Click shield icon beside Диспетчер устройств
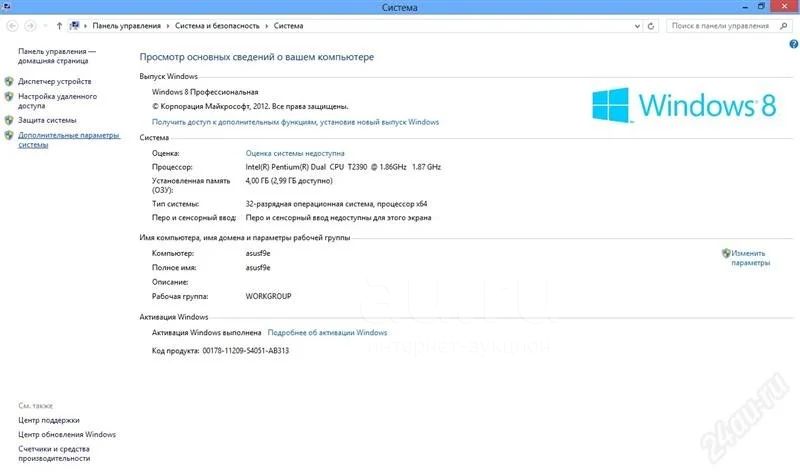The height and width of the screenshot is (475, 800). [x=9, y=81]
